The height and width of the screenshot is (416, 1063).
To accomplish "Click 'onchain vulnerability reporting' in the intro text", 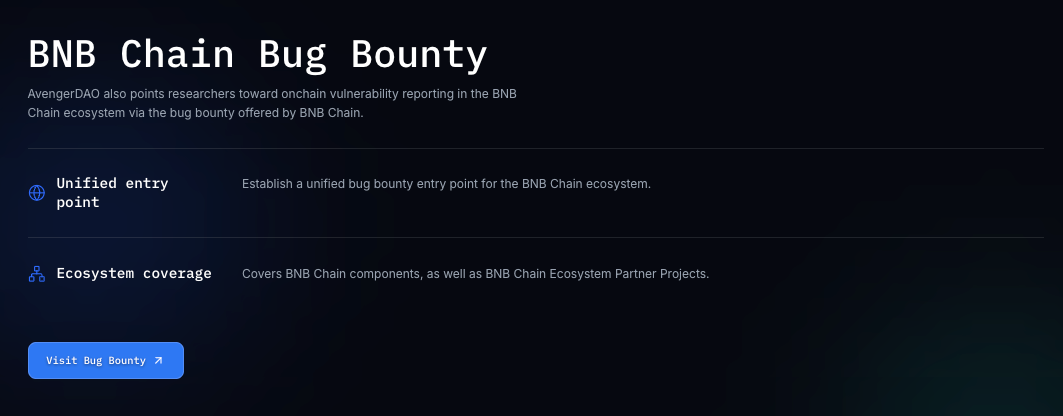I will (x=363, y=94).
